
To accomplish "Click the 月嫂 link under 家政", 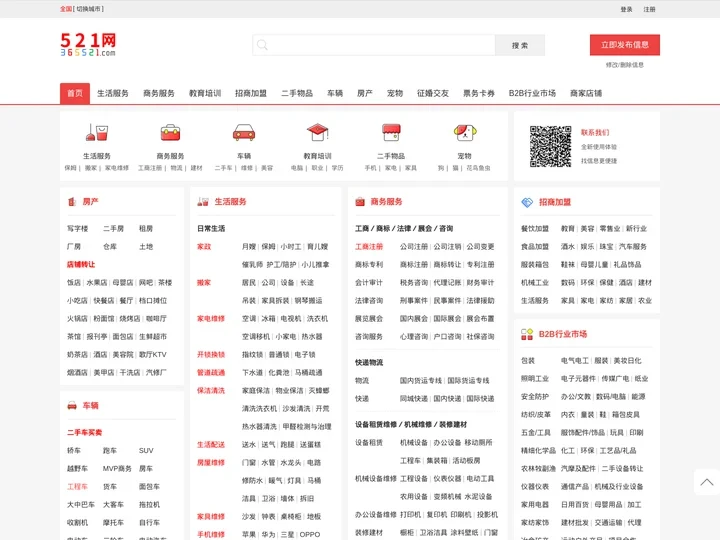I will (249, 247).
